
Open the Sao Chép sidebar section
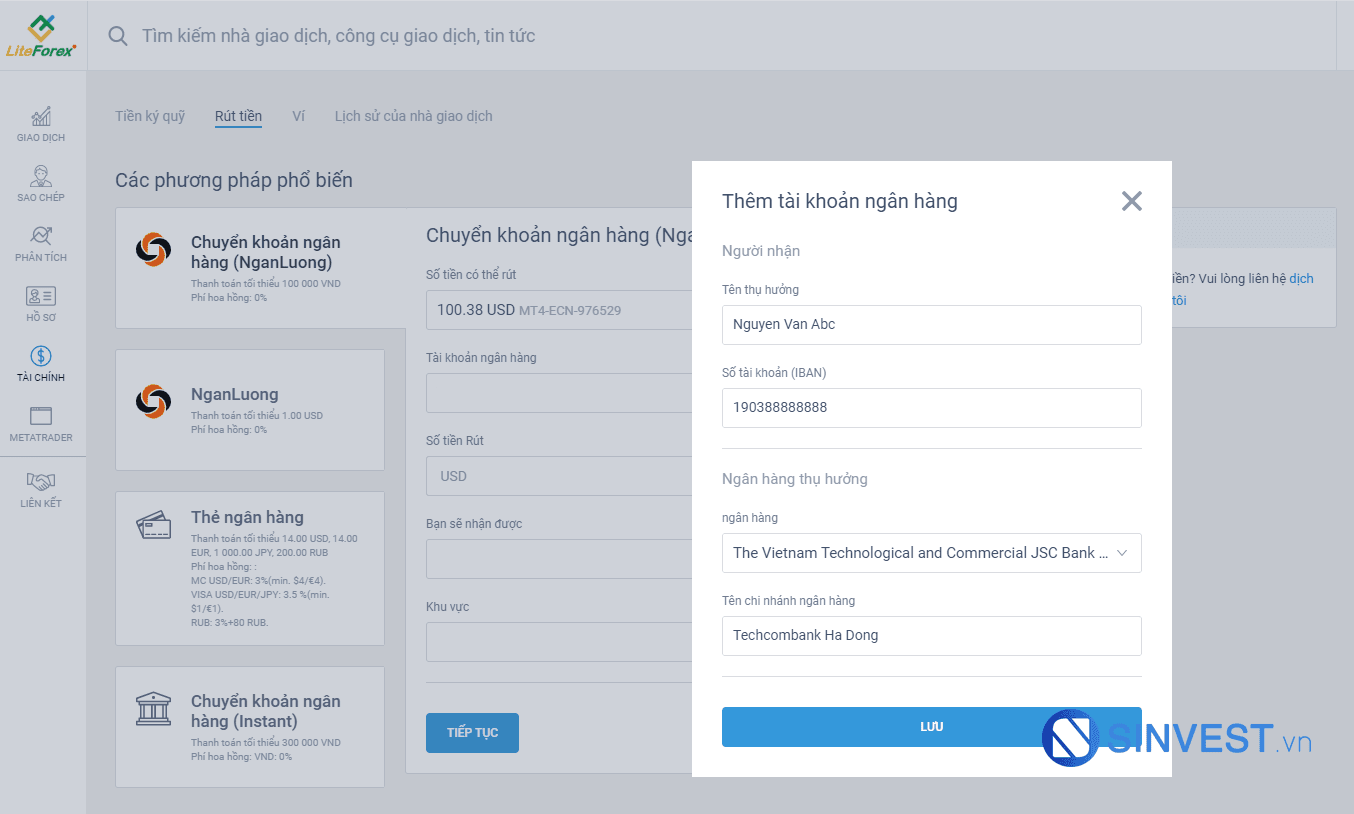pyautogui.click(x=41, y=184)
